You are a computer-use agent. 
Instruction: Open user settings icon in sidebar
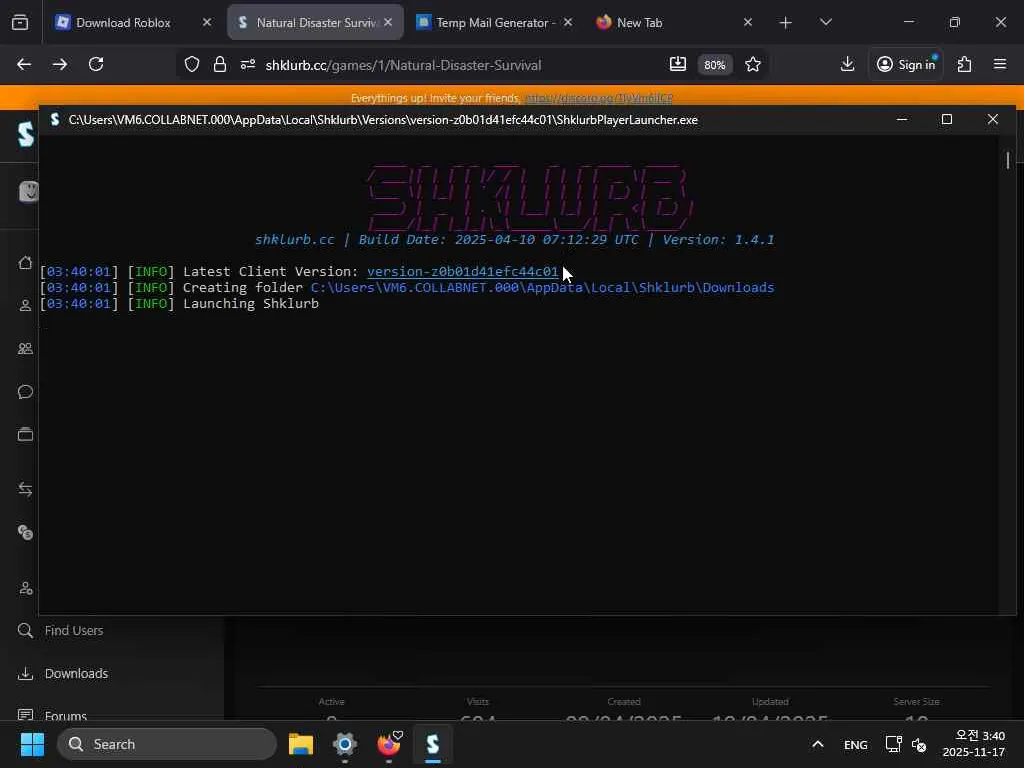coord(25,589)
